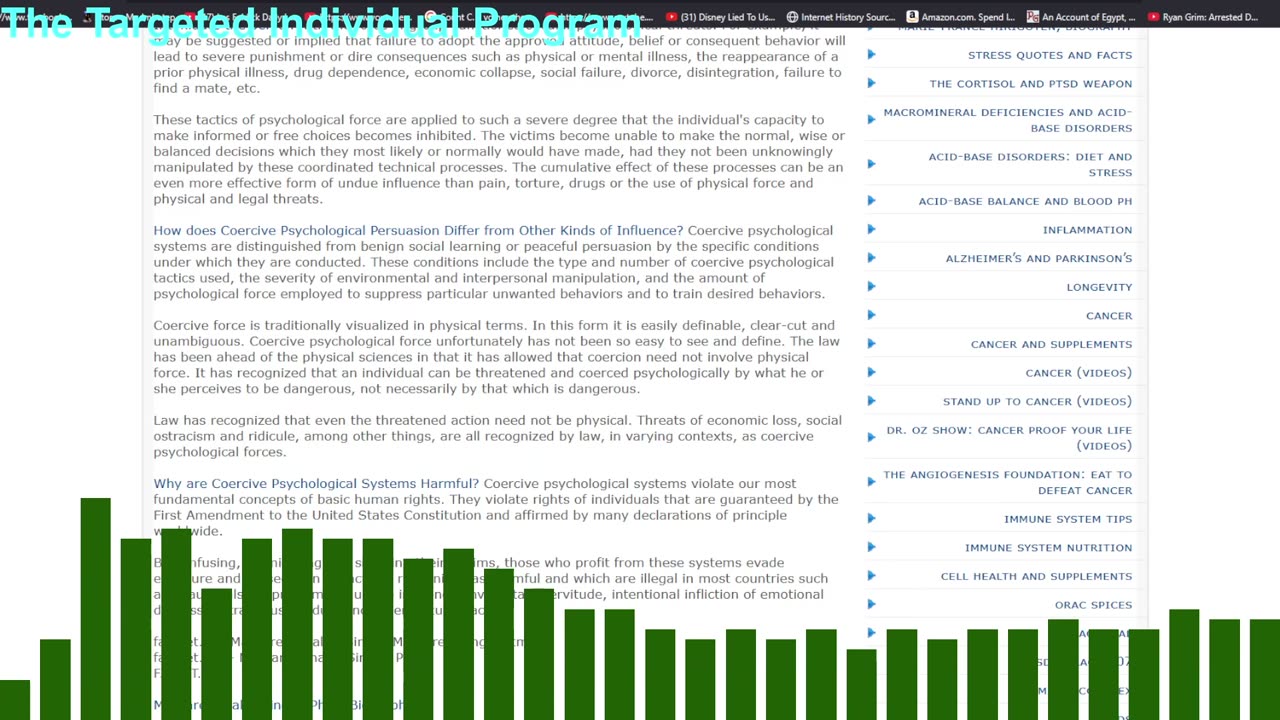Expand arrow beside The Cortisol and PTSD Weapon
1280x720 pixels.
click(871, 84)
